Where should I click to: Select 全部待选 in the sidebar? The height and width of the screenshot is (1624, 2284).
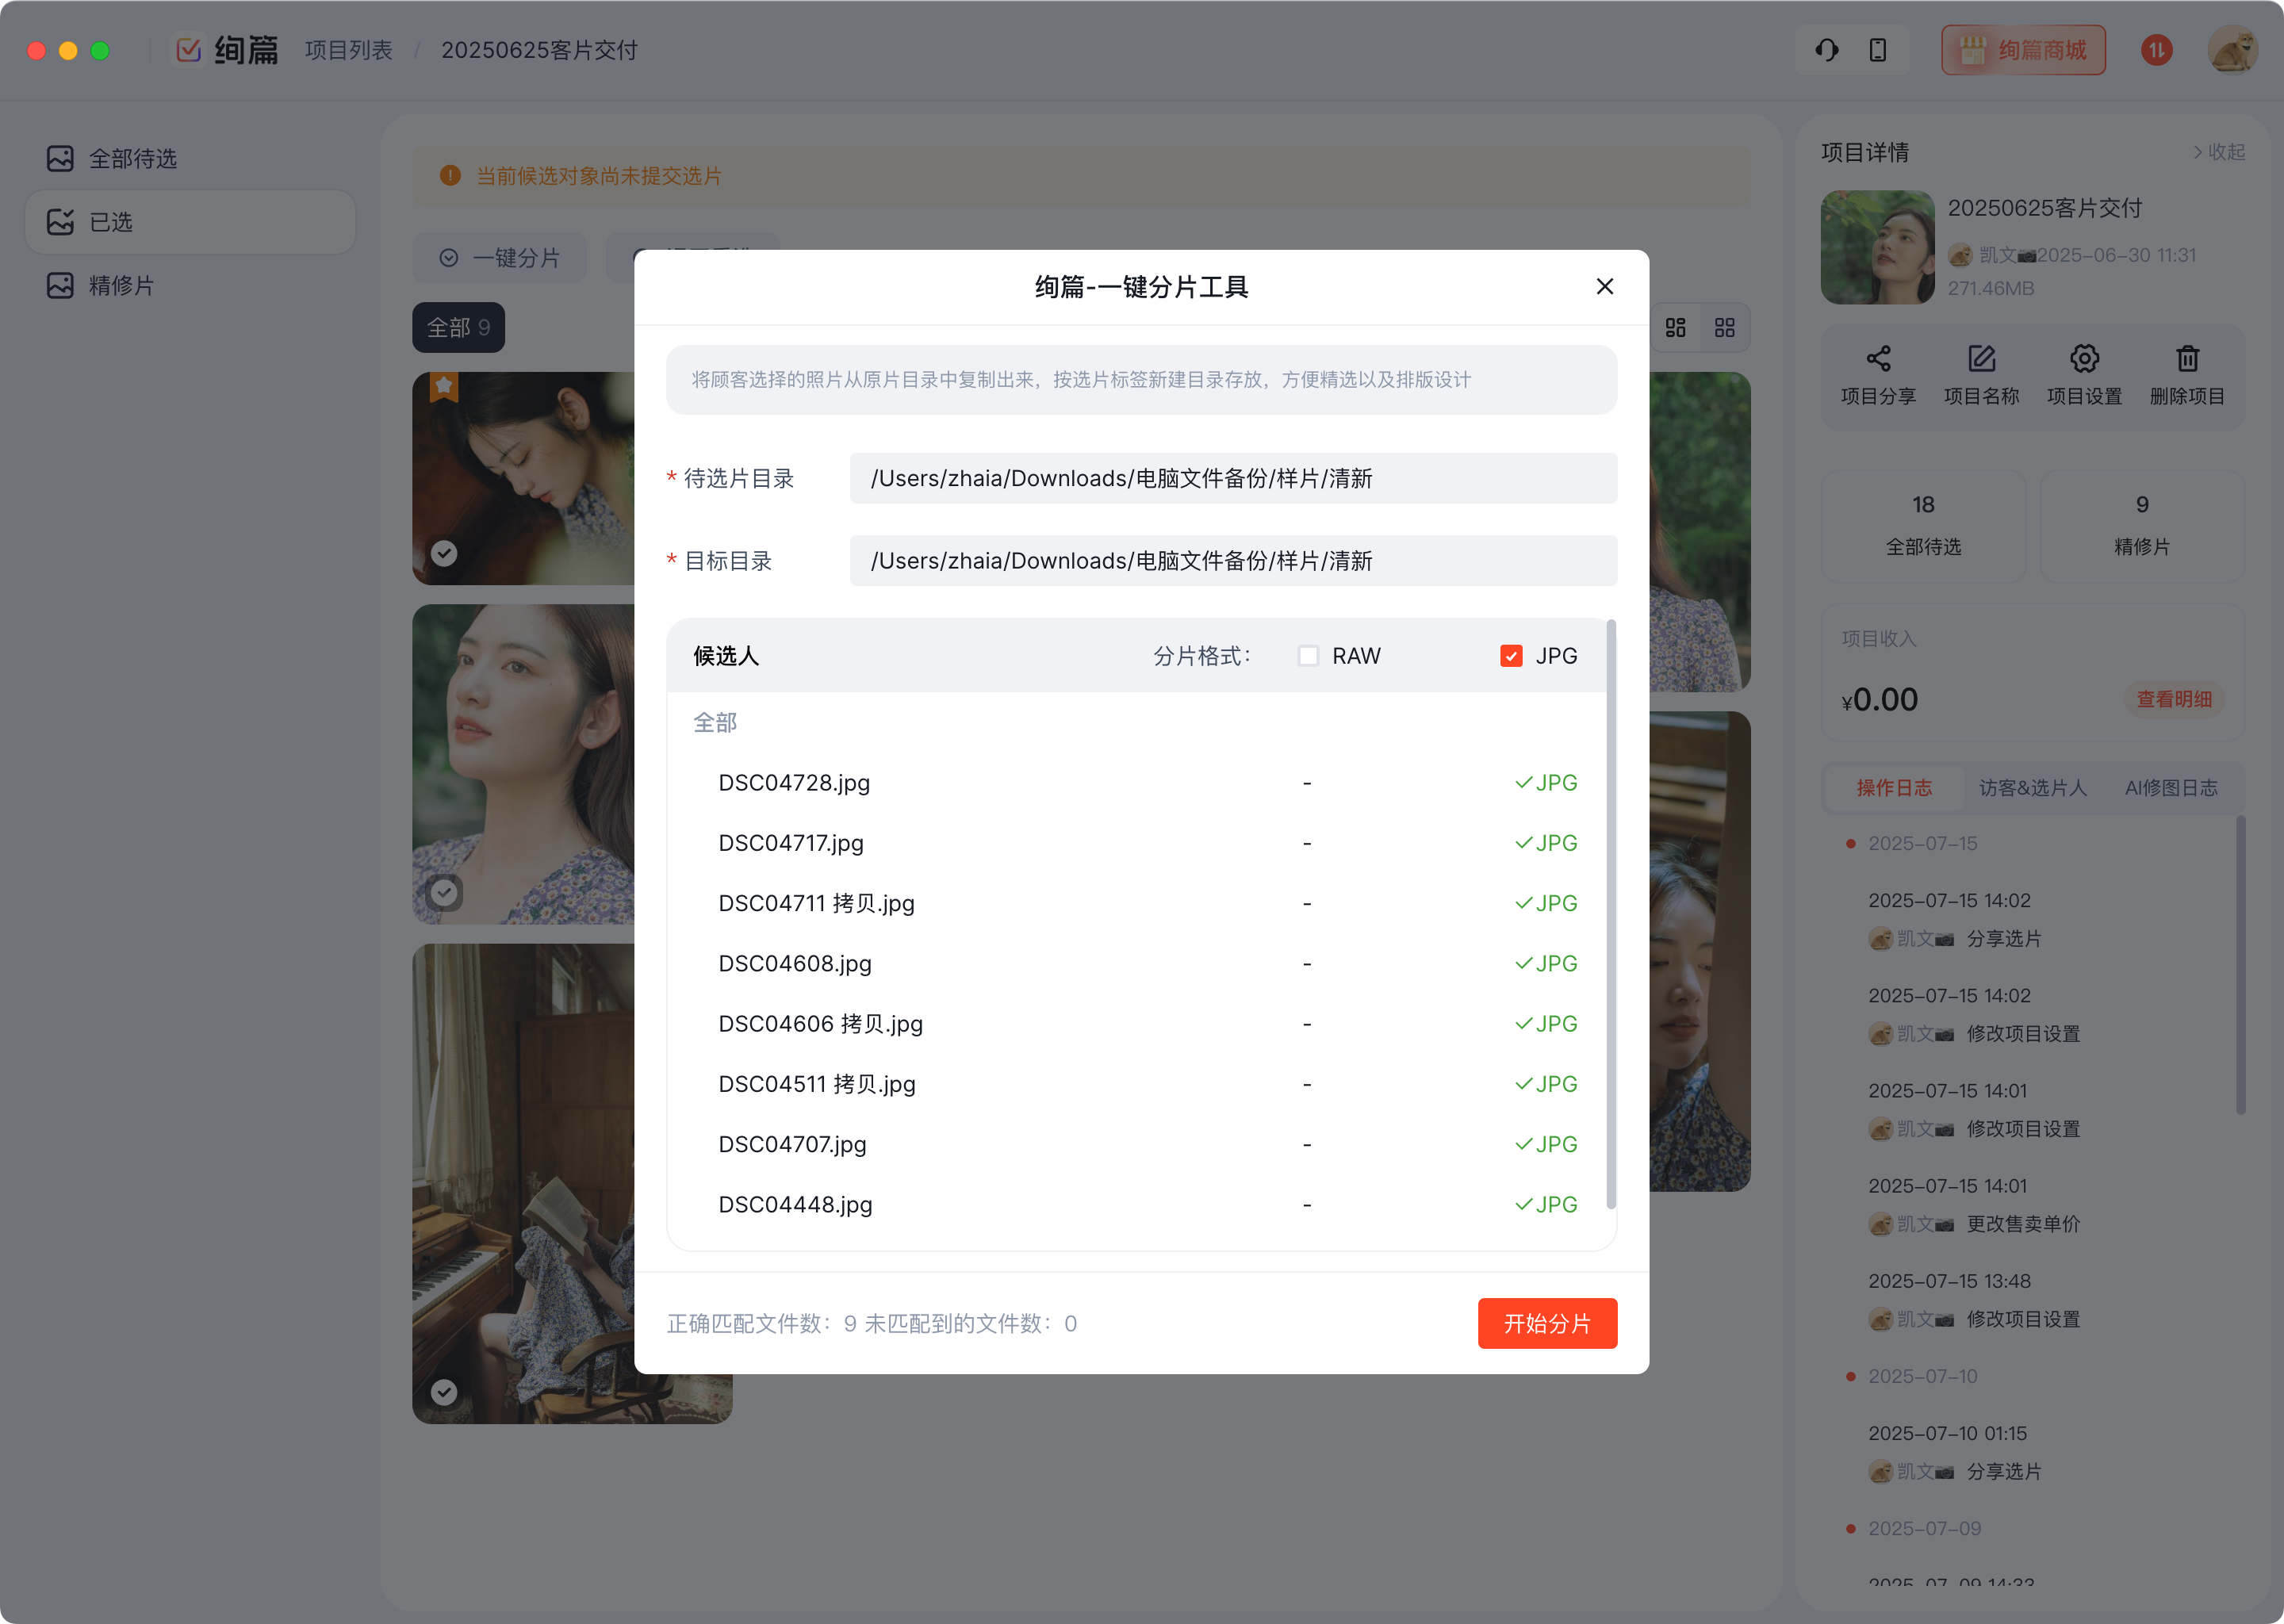point(190,158)
